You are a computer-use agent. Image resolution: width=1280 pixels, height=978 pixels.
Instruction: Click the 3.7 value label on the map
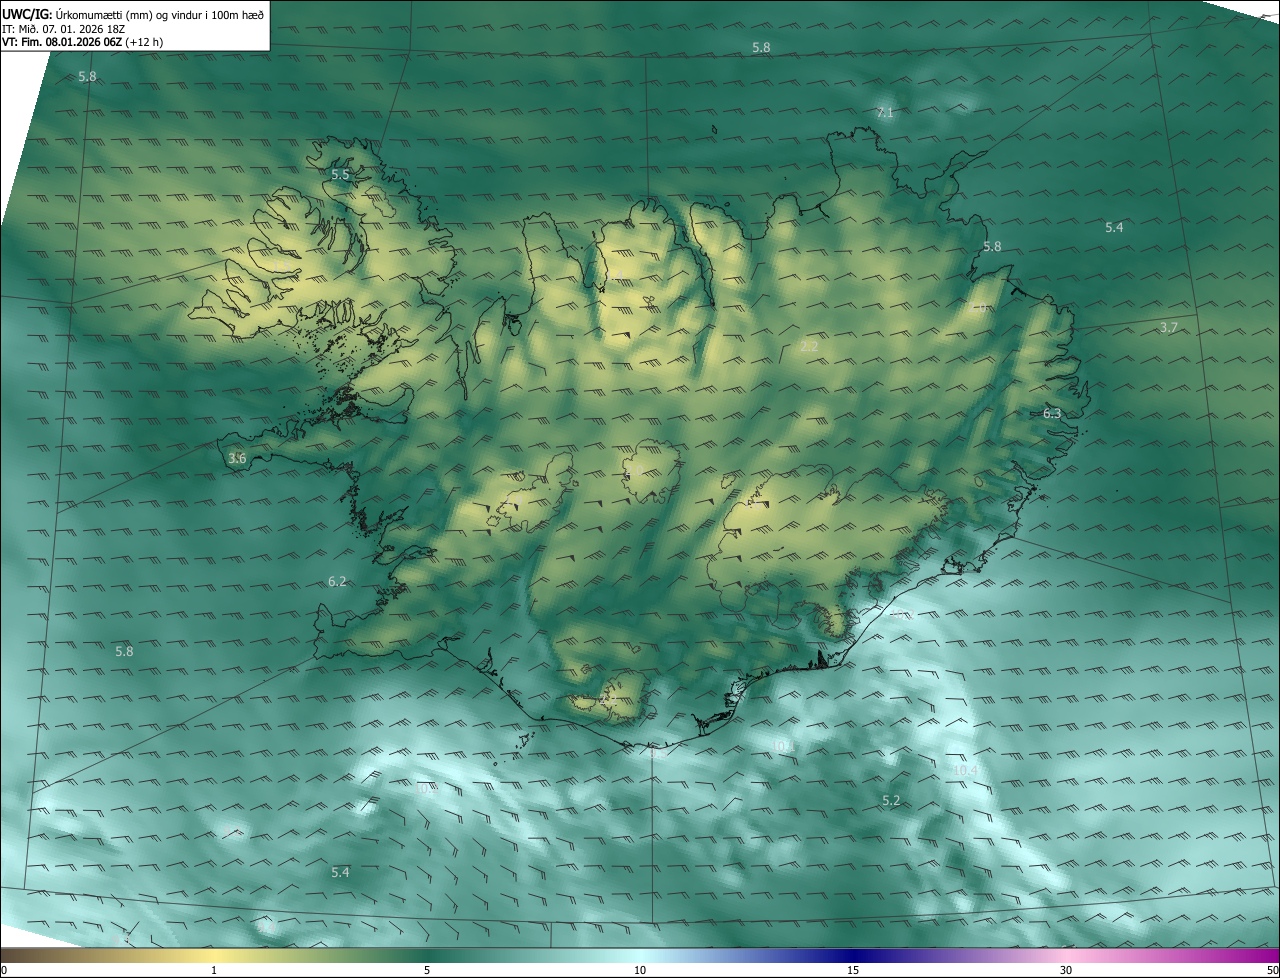point(1168,328)
